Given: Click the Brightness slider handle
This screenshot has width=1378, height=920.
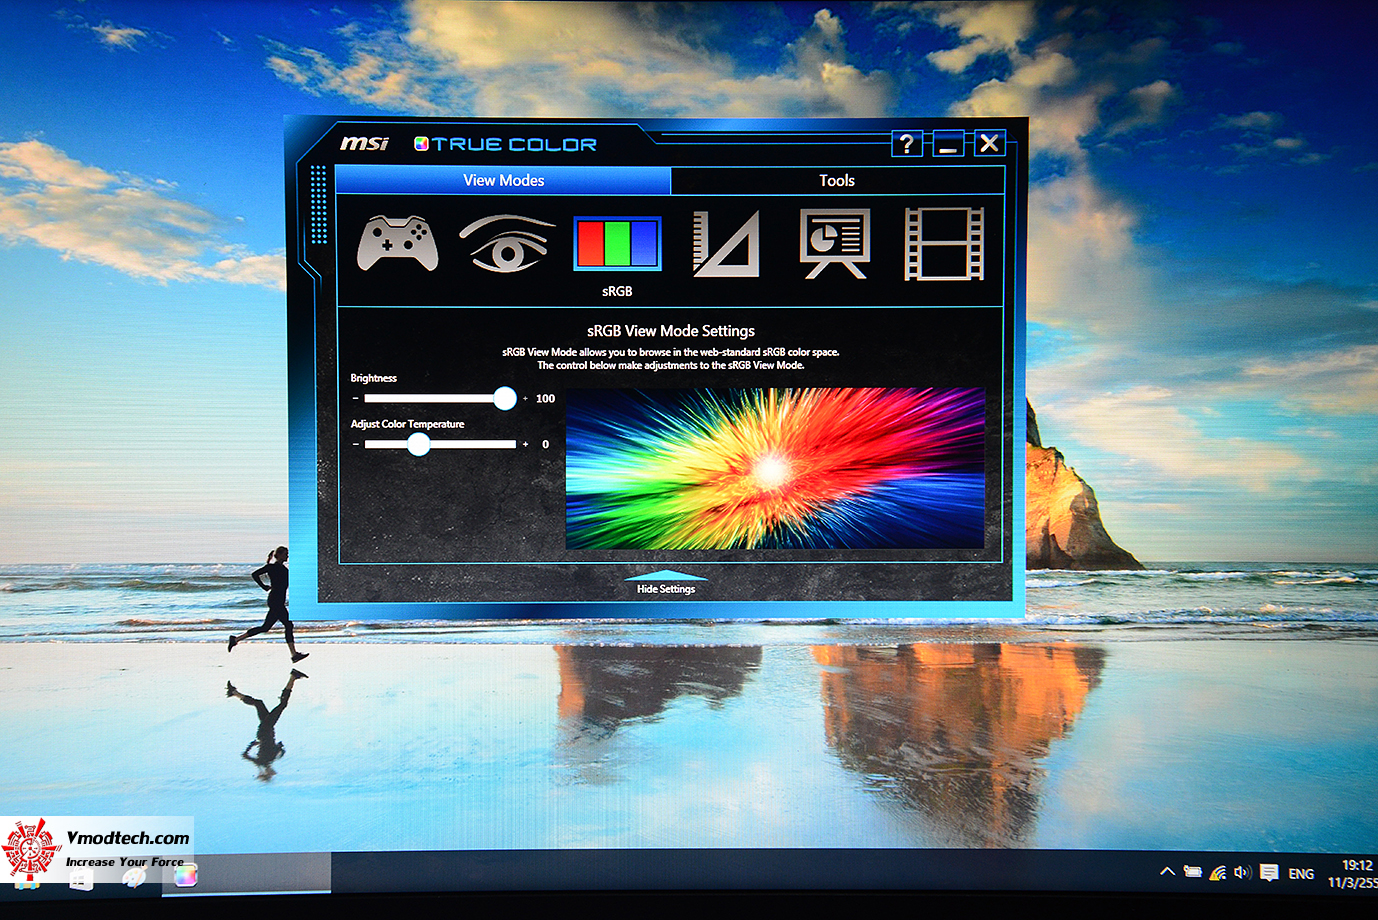Looking at the screenshot, I should (505, 398).
